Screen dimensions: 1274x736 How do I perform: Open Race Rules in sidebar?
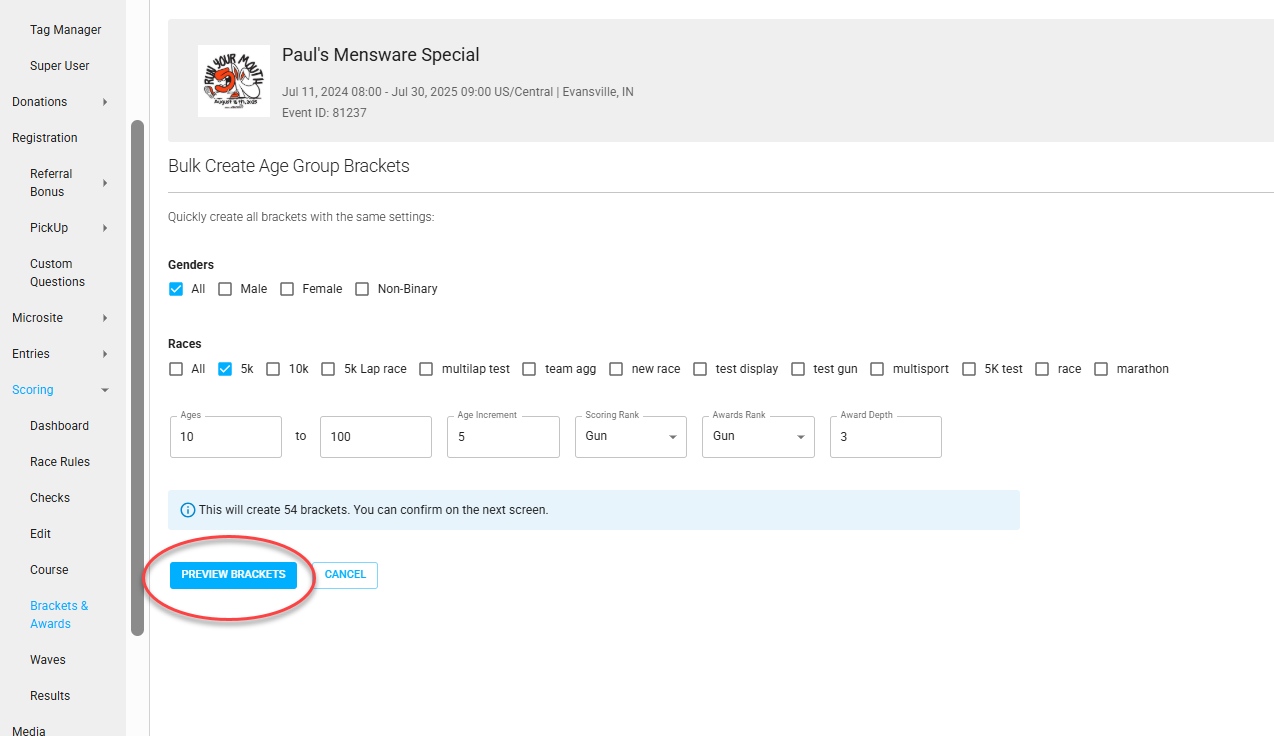[x=60, y=462]
